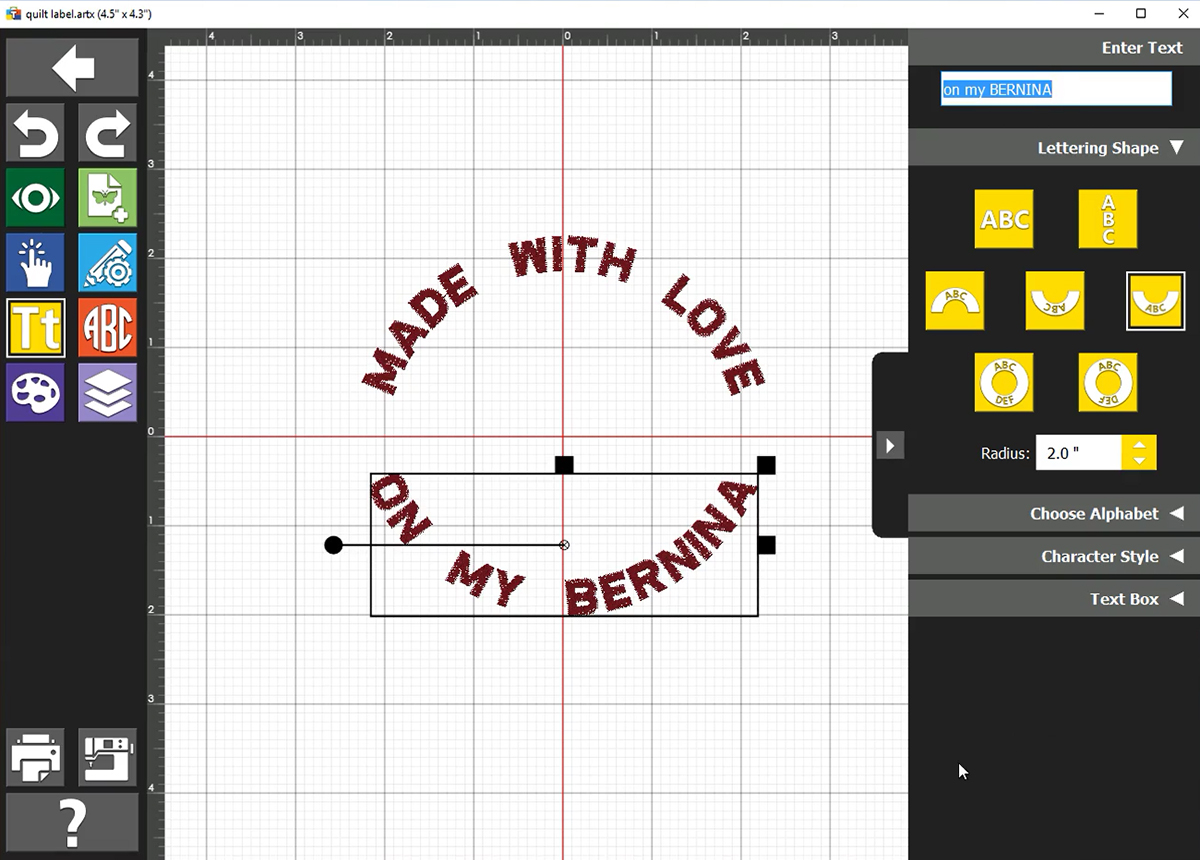The width and height of the screenshot is (1200, 860).
Task: Open the pencil-and-gear edit settings tool
Action: tap(108, 262)
